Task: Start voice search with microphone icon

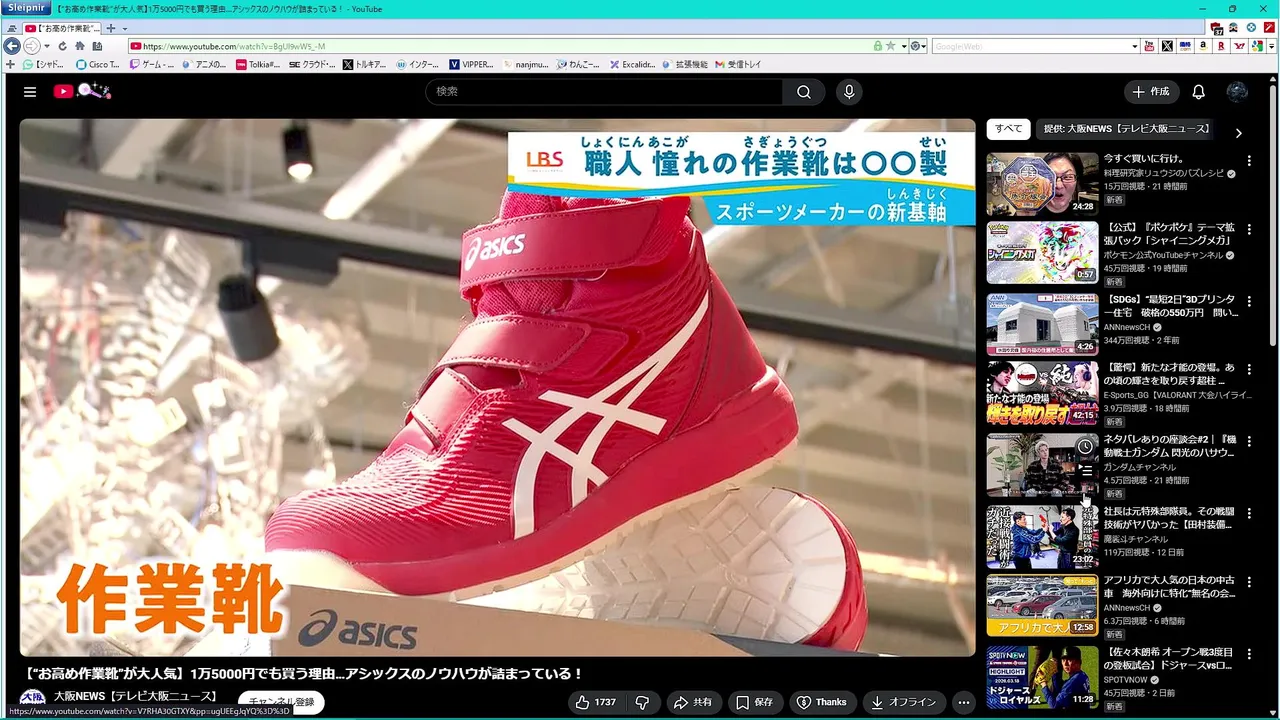Action: pyautogui.click(x=849, y=92)
